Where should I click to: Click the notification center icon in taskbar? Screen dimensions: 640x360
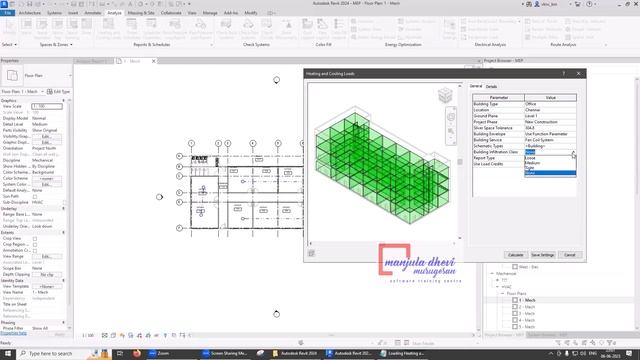point(629,353)
